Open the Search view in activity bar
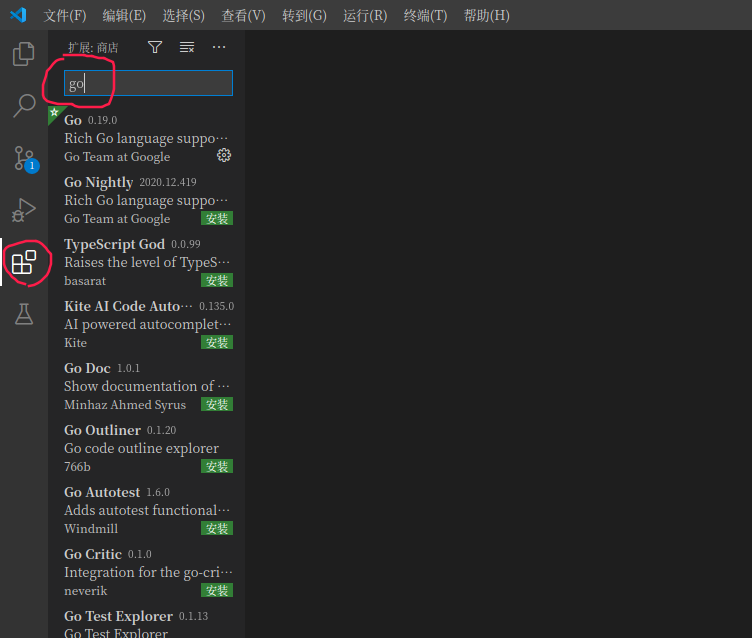 coord(24,106)
